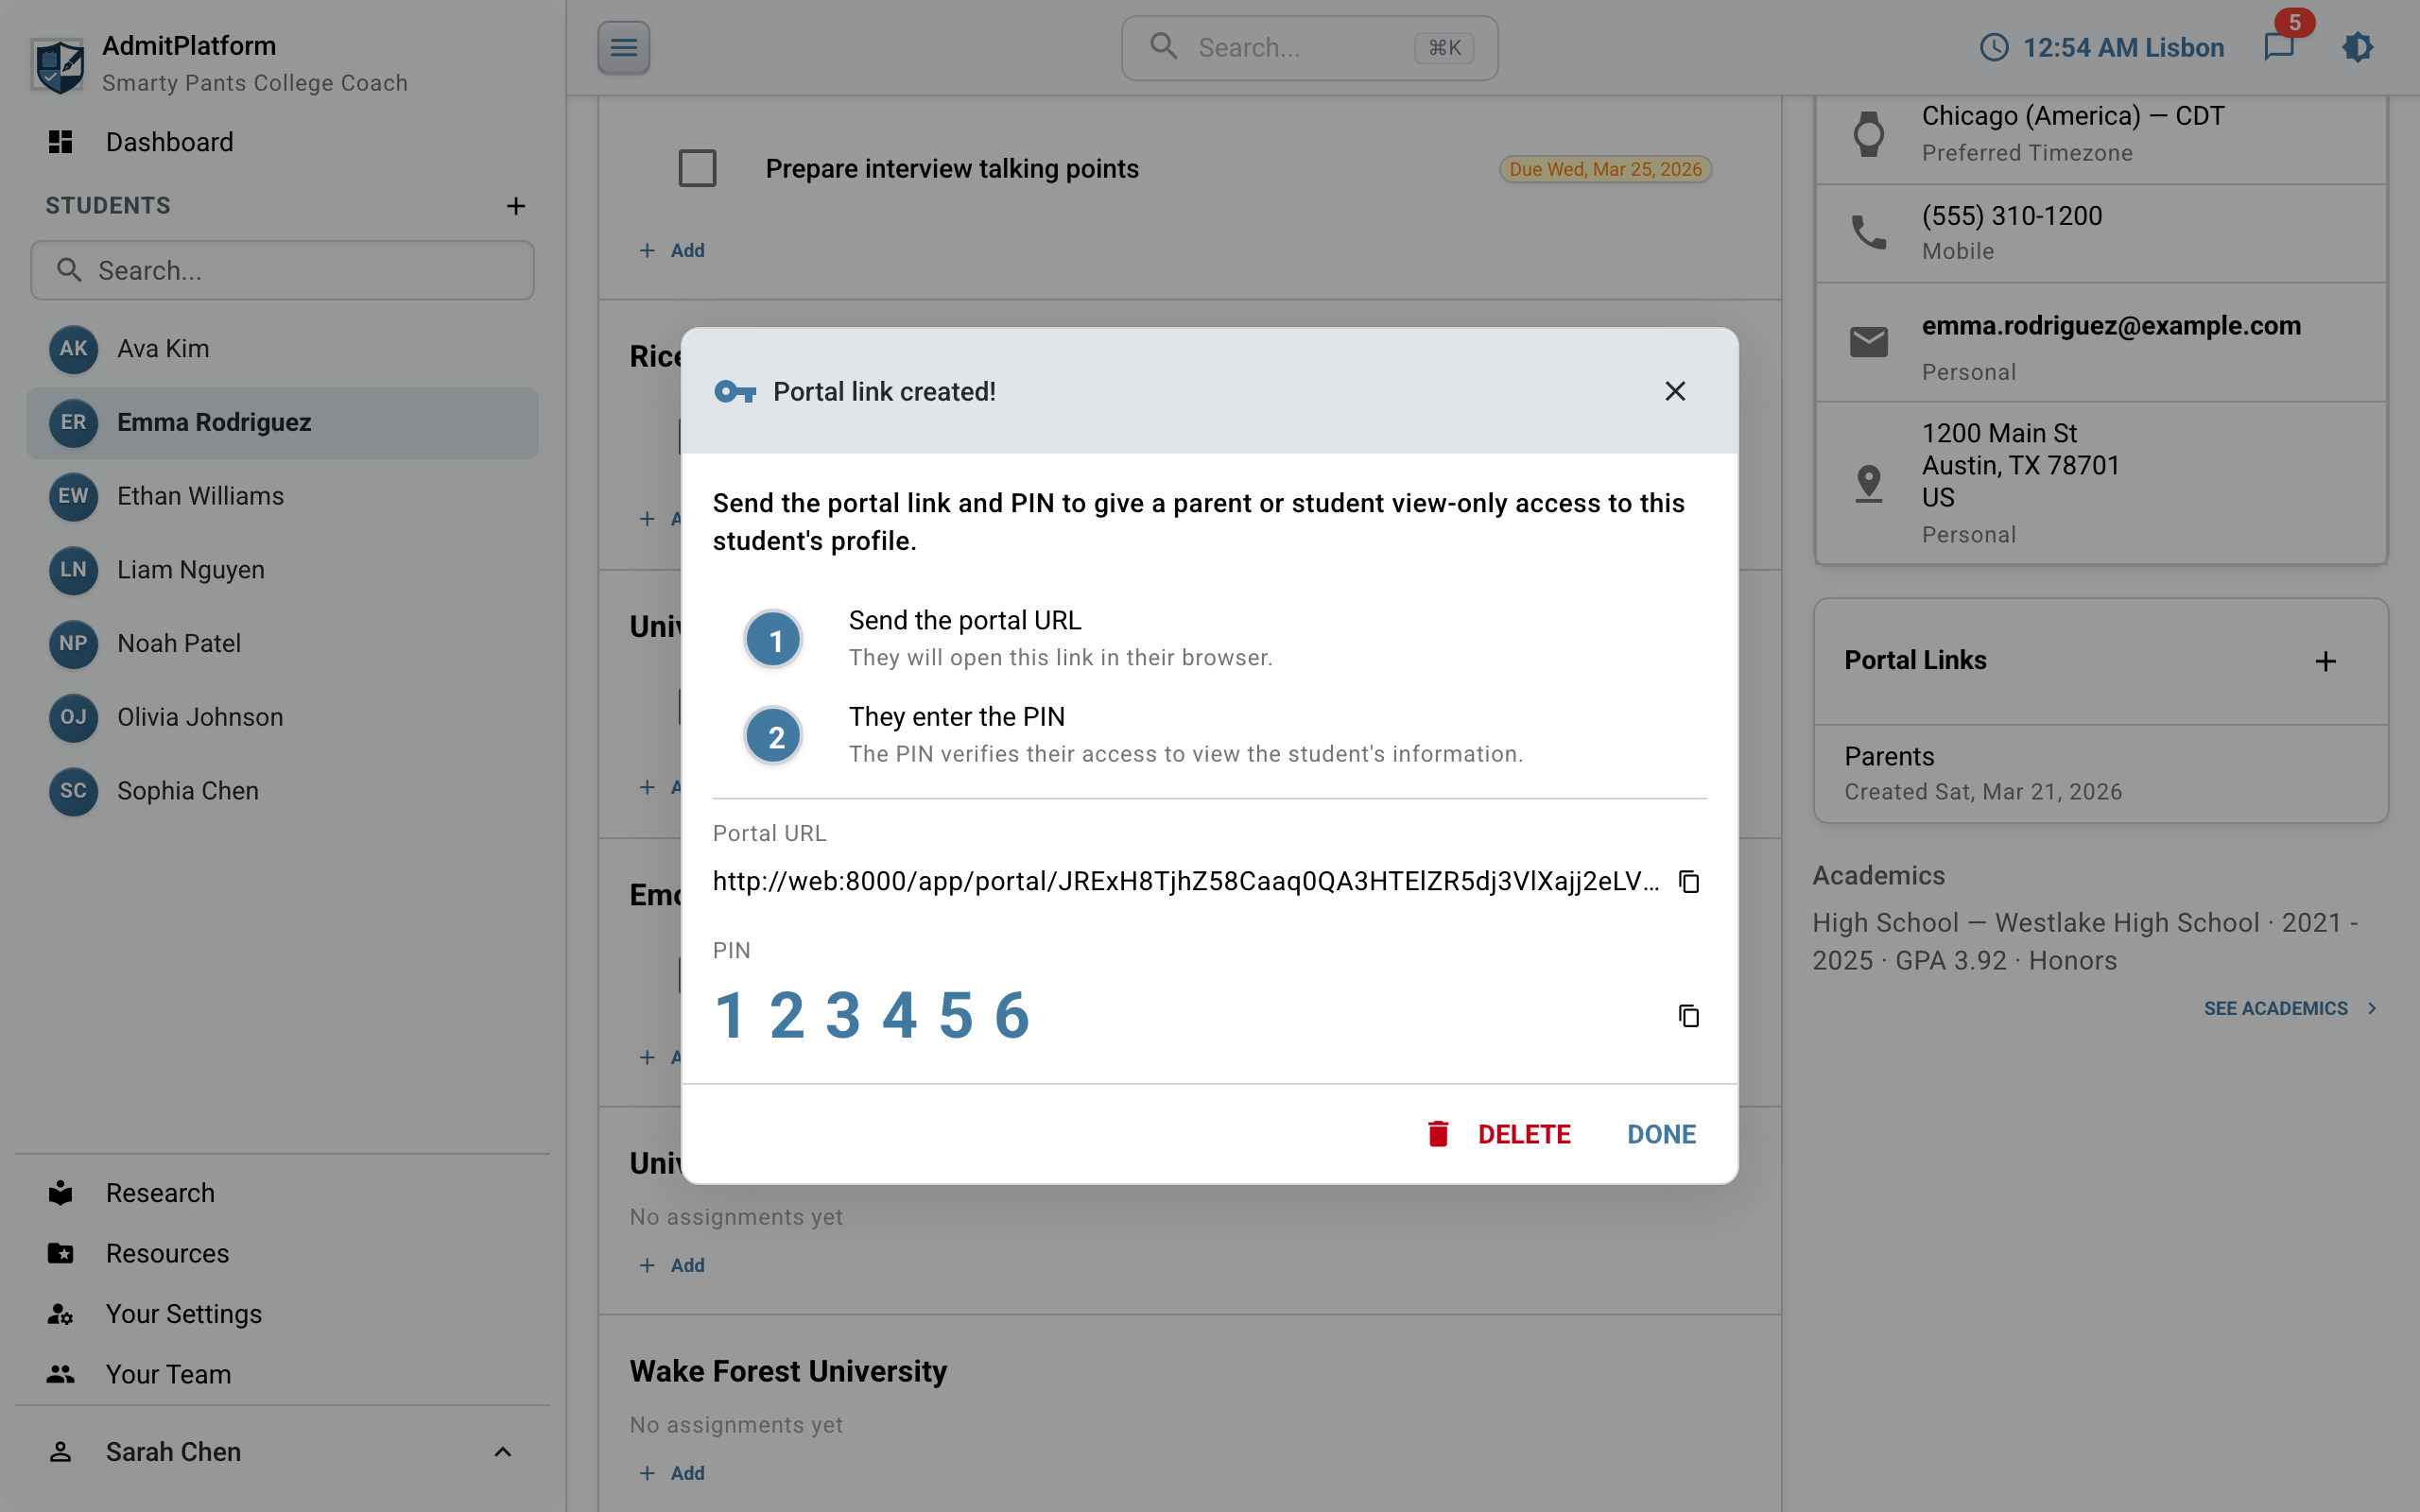Copy the portal URL to clipboard
2420x1512 pixels.
coord(1688,881)
